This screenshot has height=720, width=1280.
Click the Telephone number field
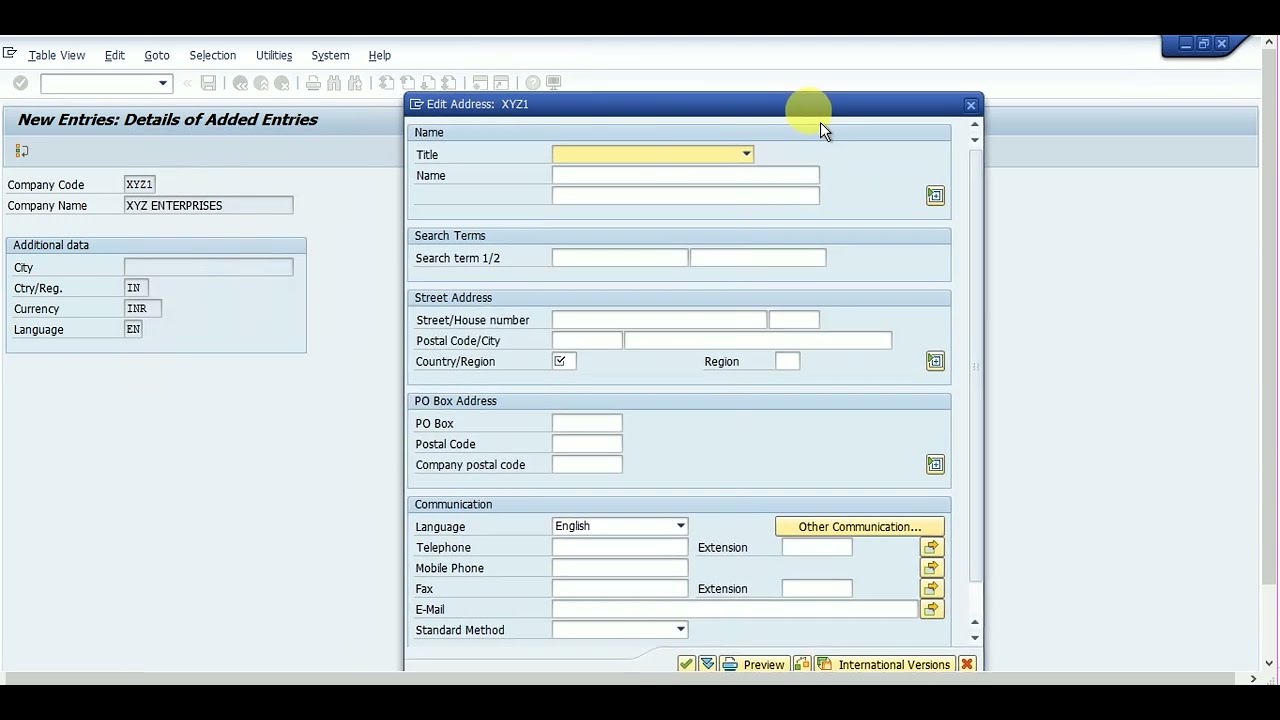[620, 547]
